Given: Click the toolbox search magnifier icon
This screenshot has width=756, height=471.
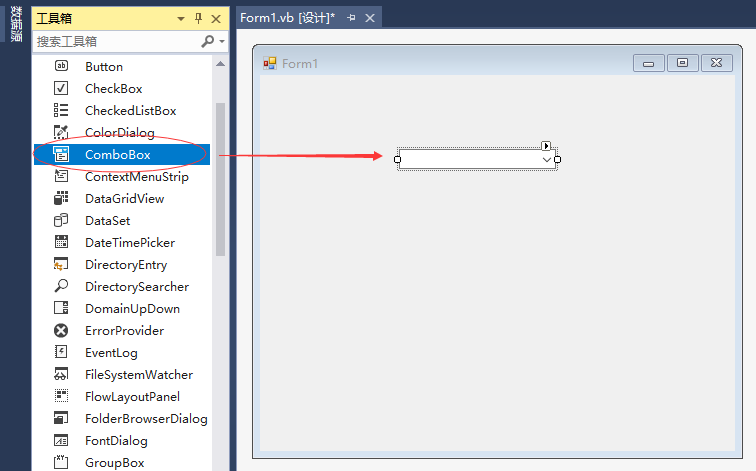Looking at the screenshot, I should [207, 41].
